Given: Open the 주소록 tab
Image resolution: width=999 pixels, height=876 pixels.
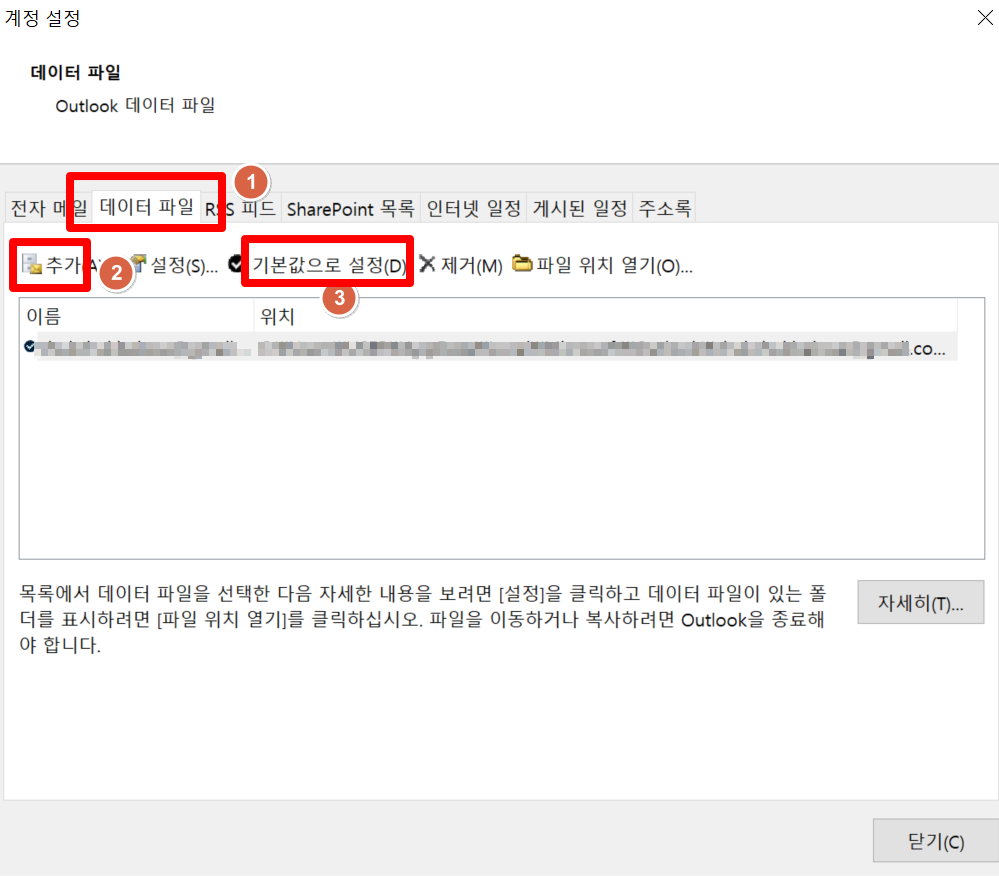Looking at the screenshot, I should [665, 208].
